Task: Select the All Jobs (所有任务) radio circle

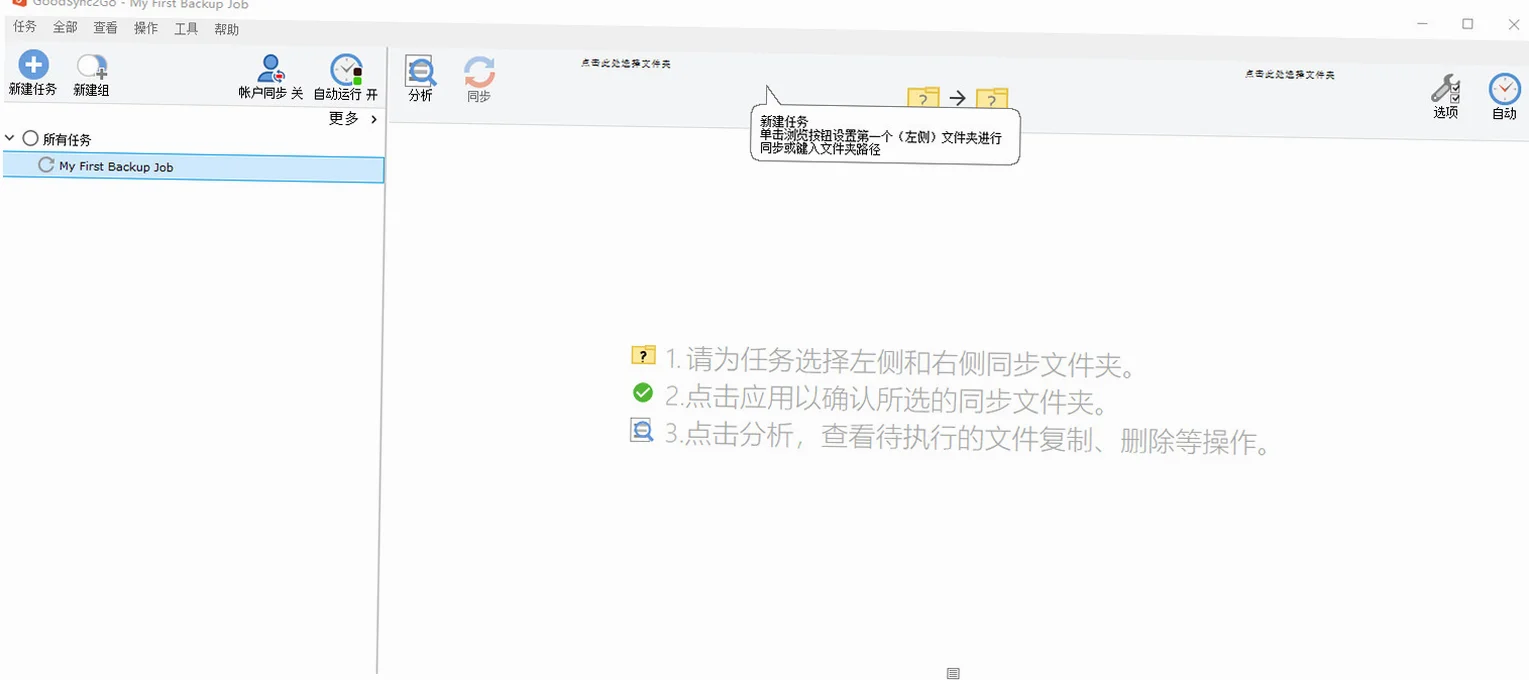Action: pyautogui.click(x=30, y=139)
